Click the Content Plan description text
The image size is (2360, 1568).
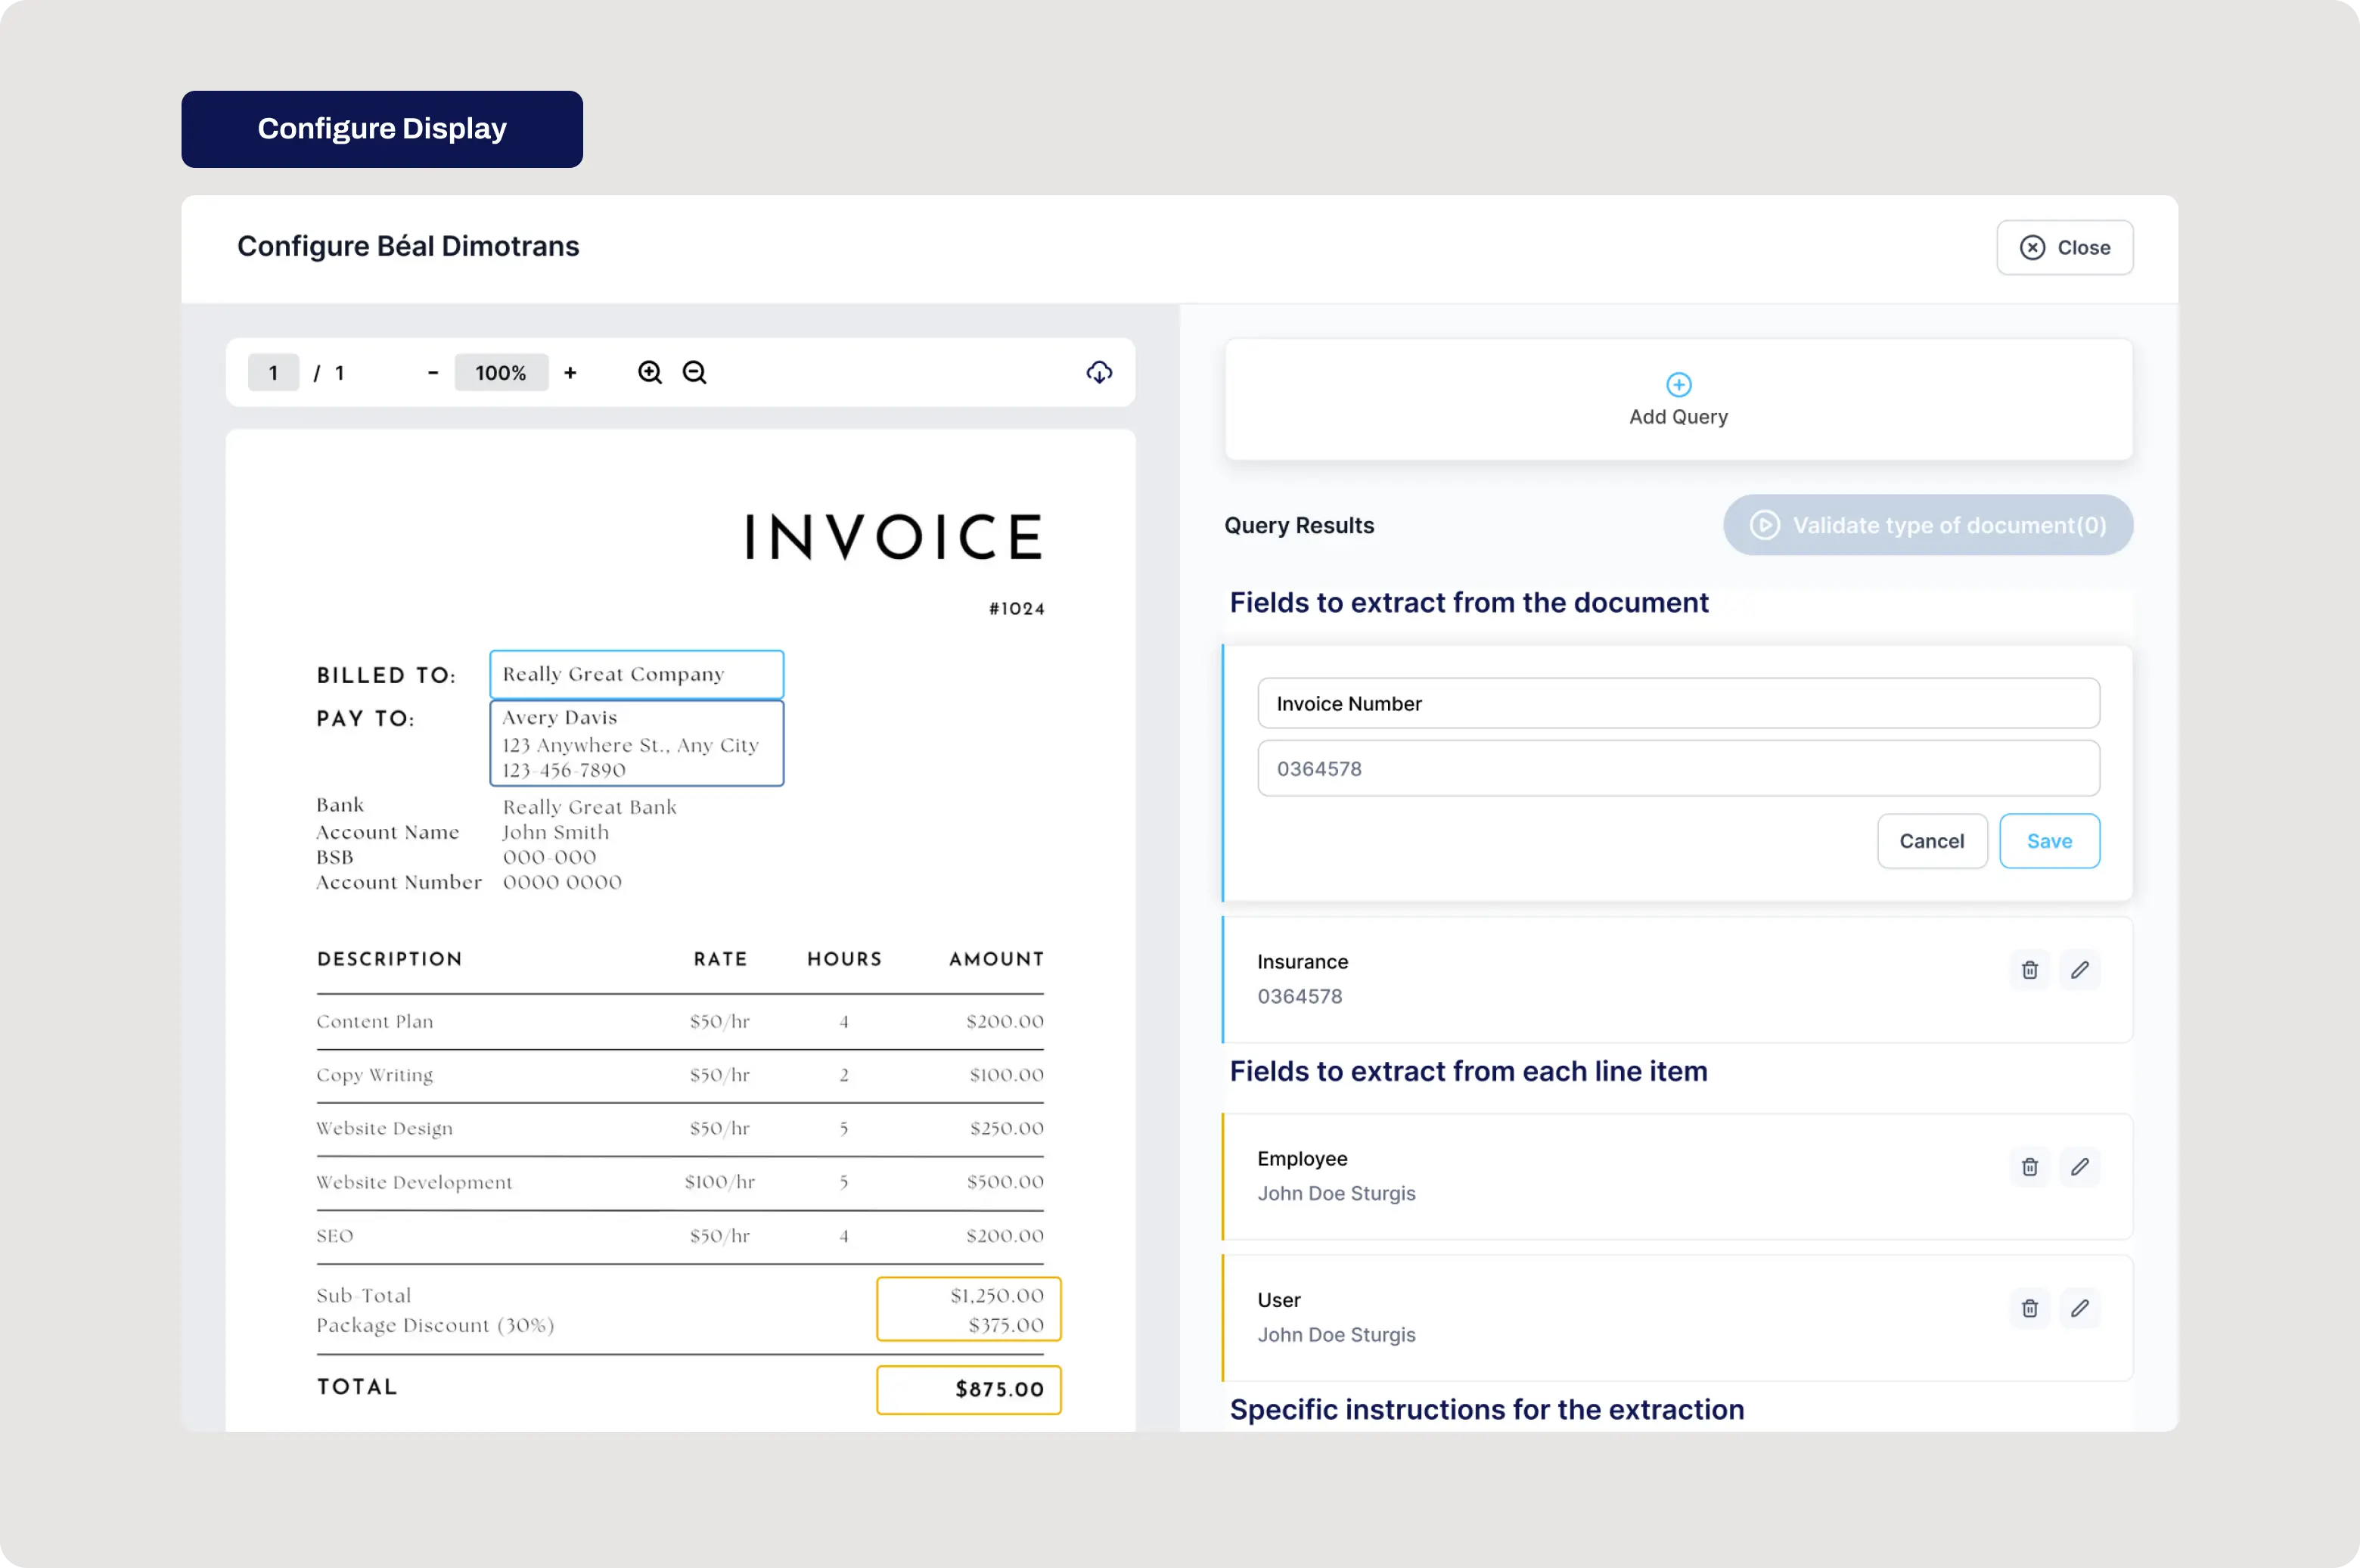(x=375, y=1022)
